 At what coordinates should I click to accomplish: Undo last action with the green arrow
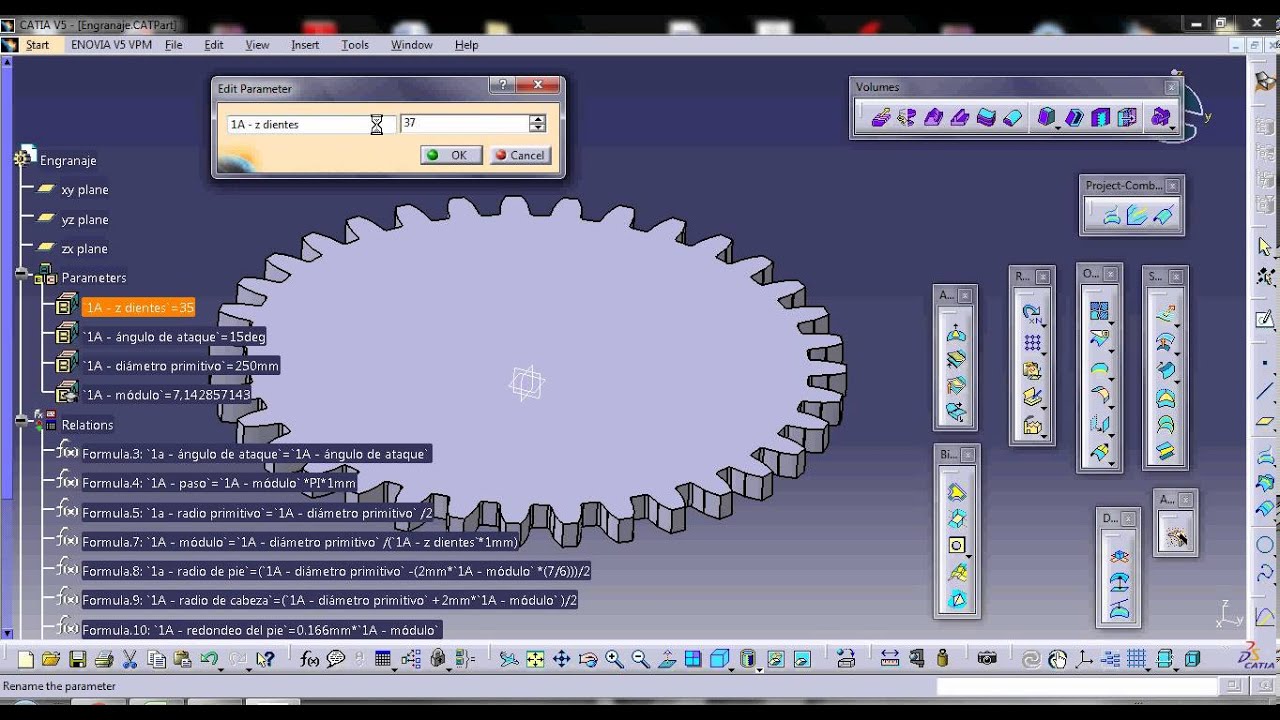click(x=208, y=659)
